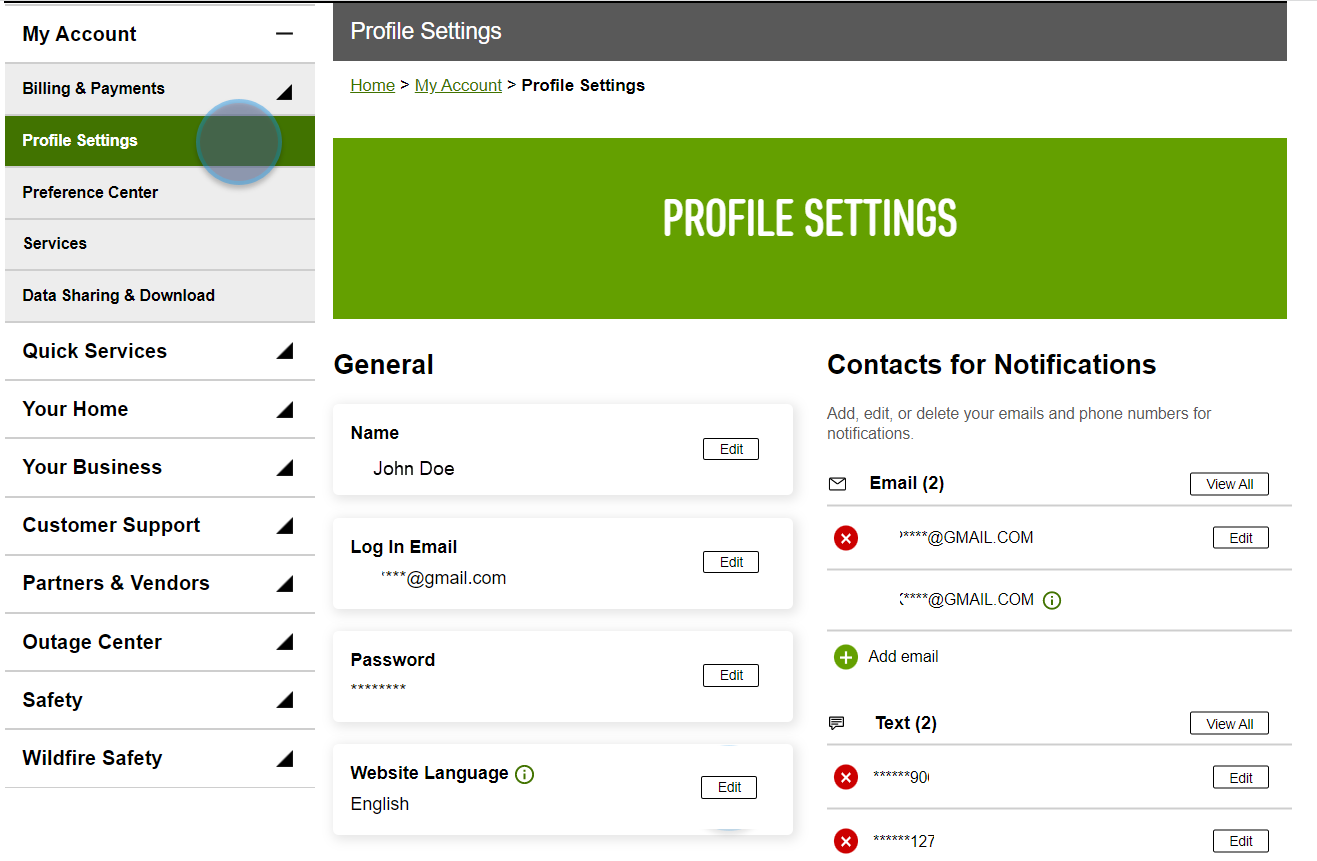Delete the phone number ending in 127
1317x861 pixels.
click(845, 841)
